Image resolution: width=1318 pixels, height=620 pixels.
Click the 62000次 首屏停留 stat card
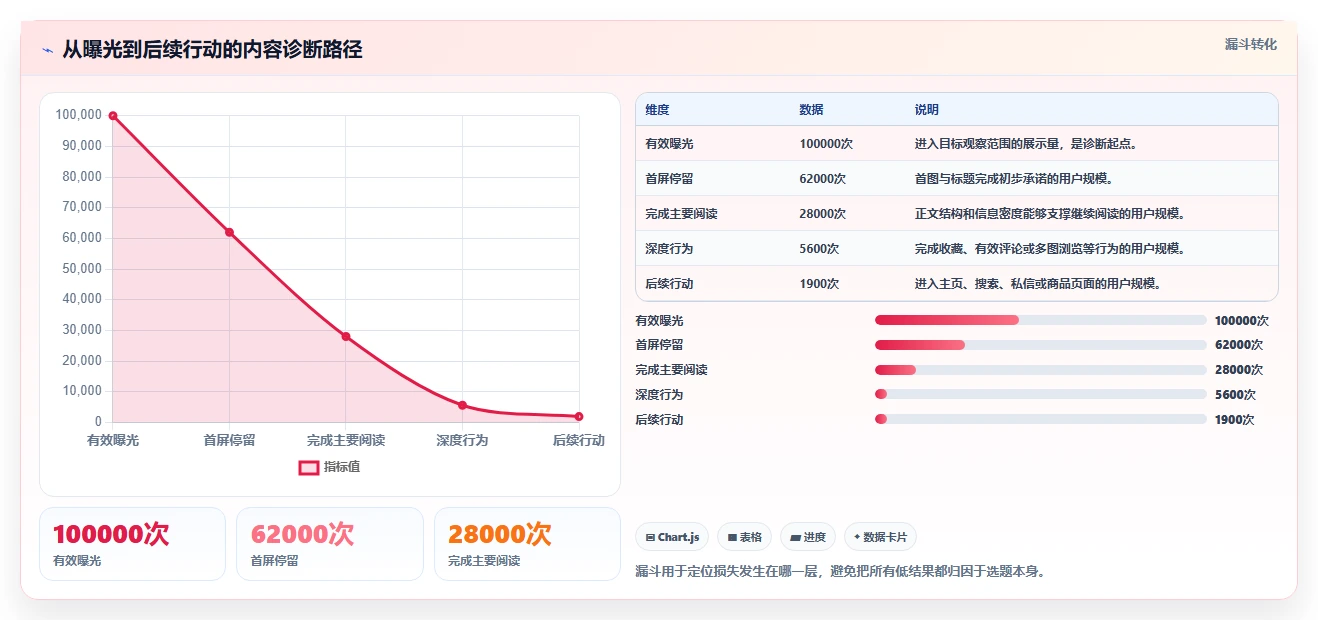(330, 544)
